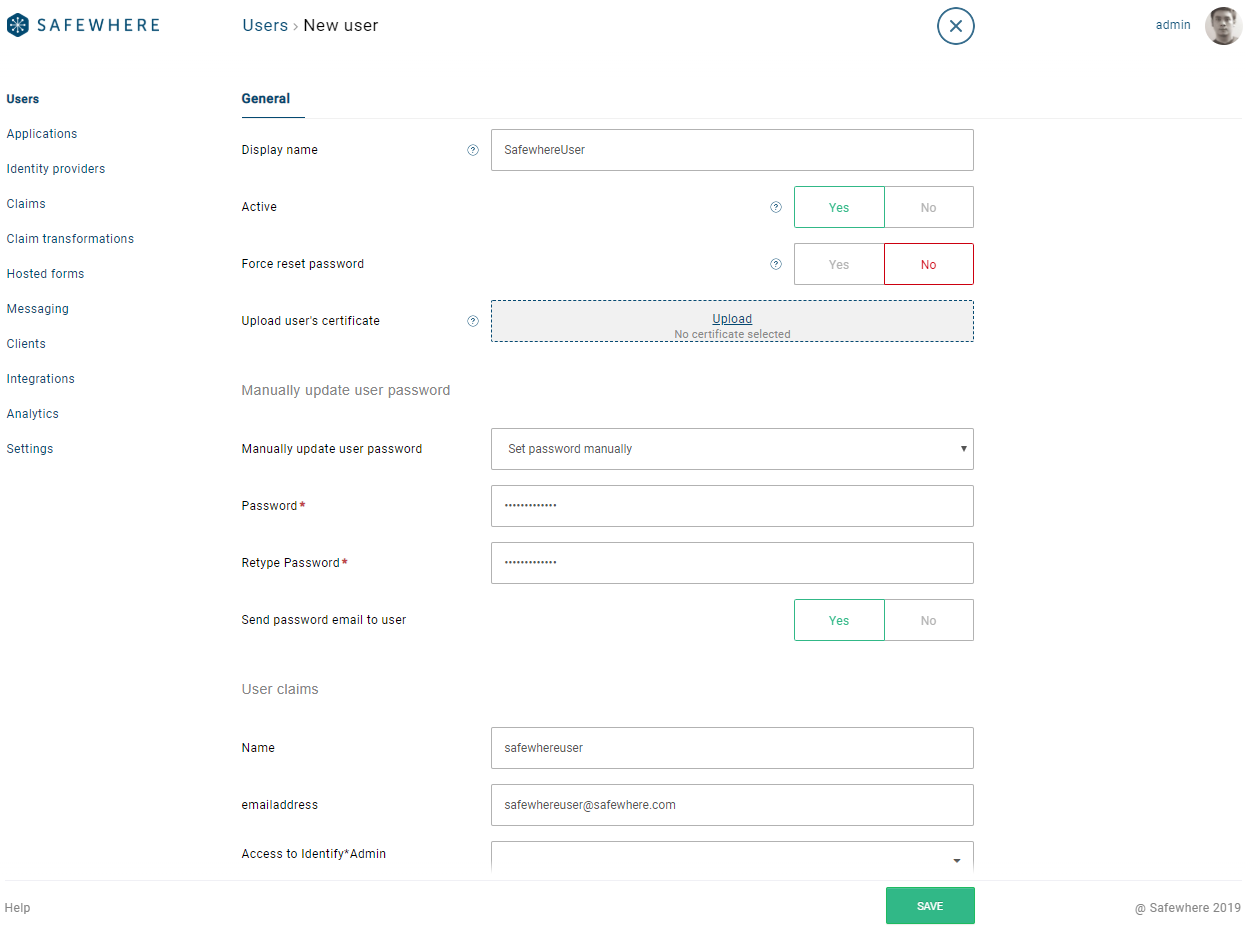This screenshot has width=1246, height=930.
Task: Switch to the General tab
Action: 267,99
